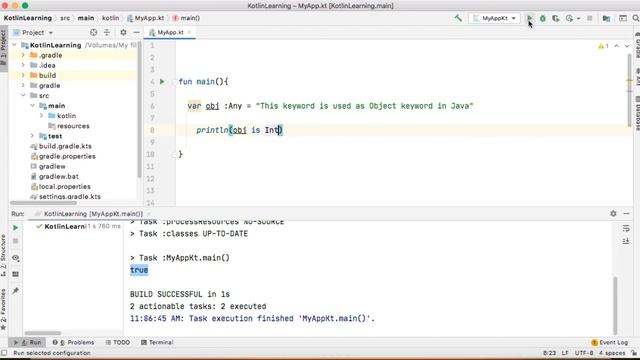Open the Event Log
Viewport: 640px width, 360px height.
pos(610,342)
